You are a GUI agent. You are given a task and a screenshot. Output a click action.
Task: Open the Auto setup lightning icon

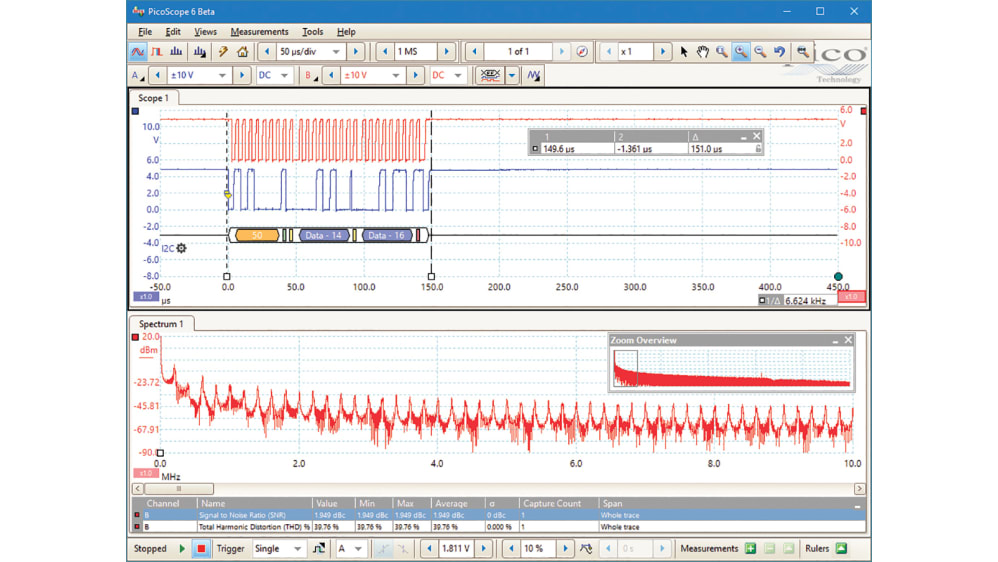(223, 52)
